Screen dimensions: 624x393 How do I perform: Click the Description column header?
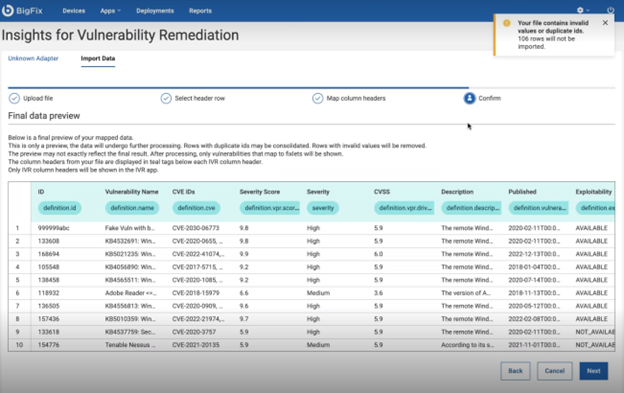[457, 192]
